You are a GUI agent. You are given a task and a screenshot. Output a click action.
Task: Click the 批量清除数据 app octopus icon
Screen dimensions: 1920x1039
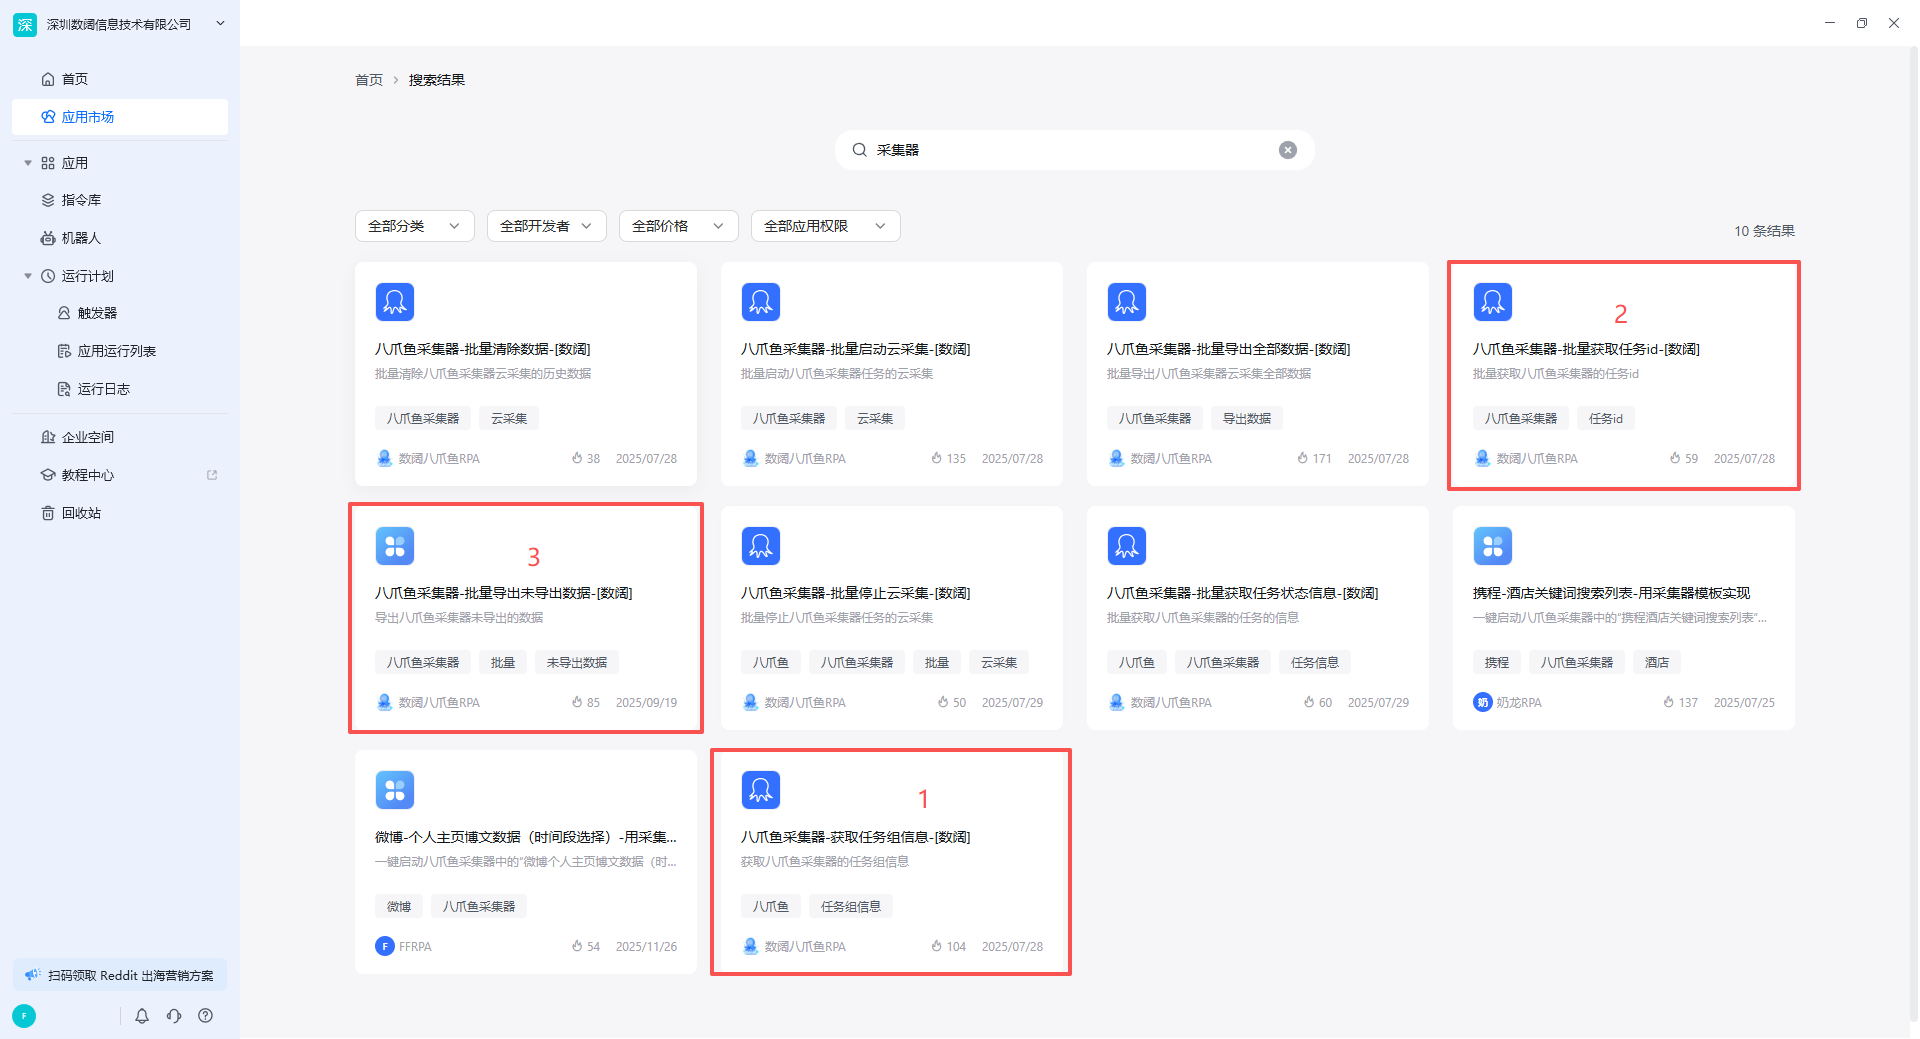[x=395, y=302]
